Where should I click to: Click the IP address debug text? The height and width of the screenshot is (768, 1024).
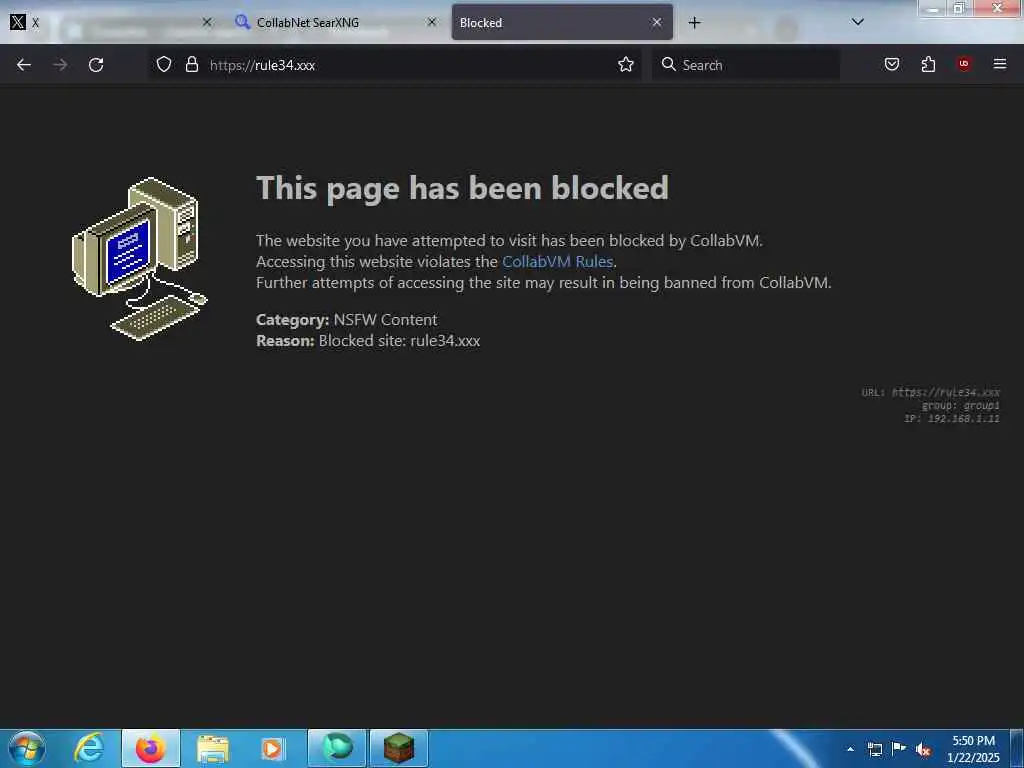pos(952,419)
